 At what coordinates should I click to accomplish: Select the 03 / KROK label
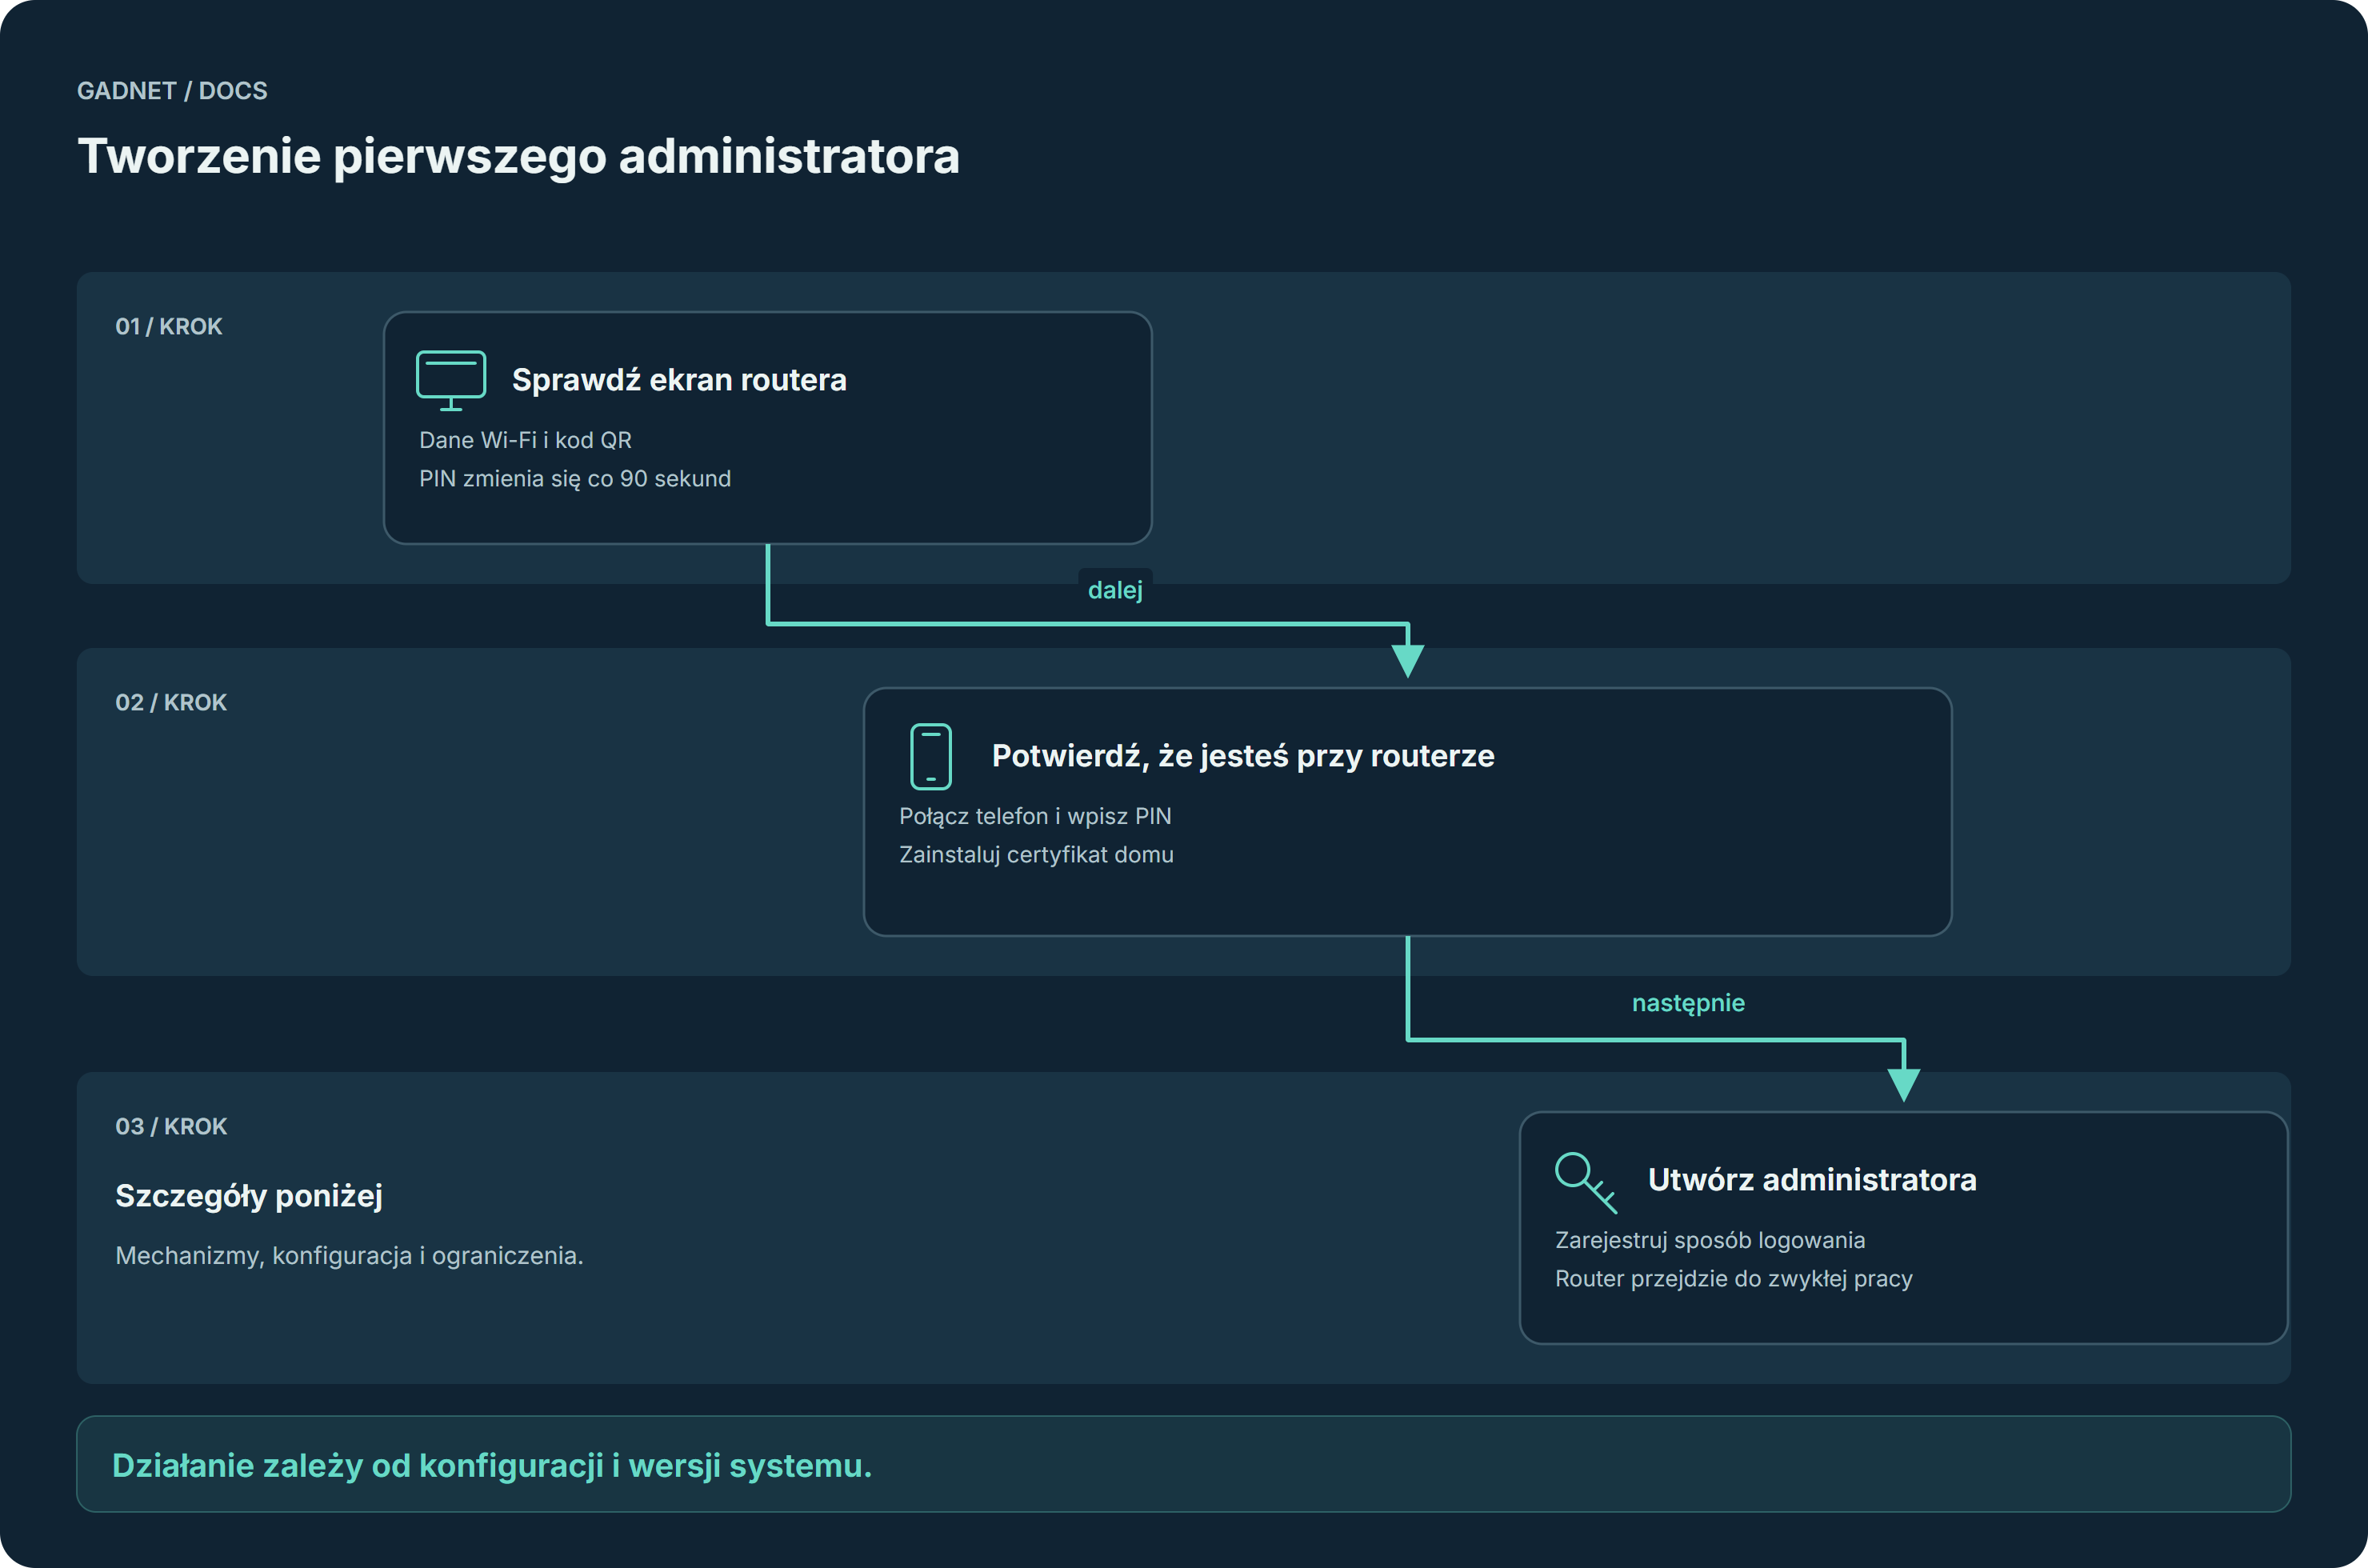tap(171, 1126)
